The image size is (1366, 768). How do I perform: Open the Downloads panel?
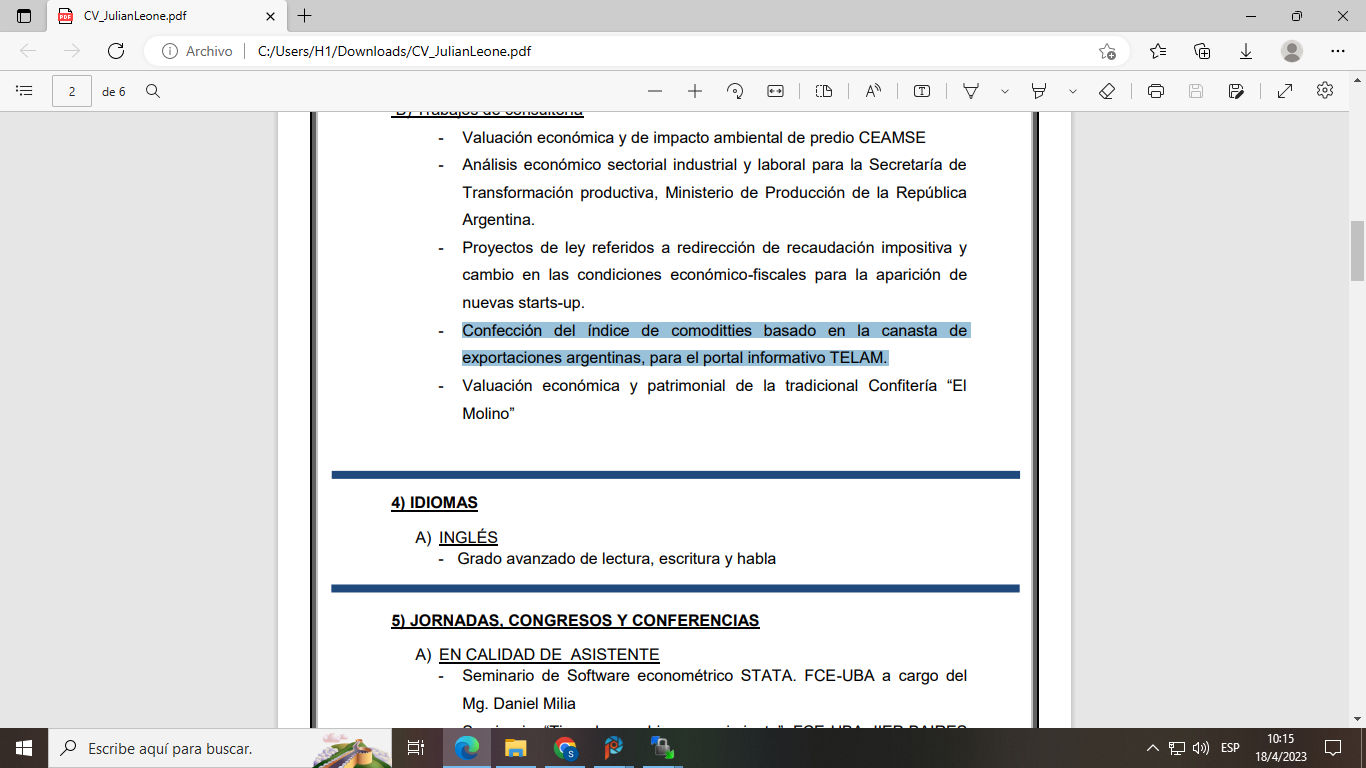[x=1246, y=51]
